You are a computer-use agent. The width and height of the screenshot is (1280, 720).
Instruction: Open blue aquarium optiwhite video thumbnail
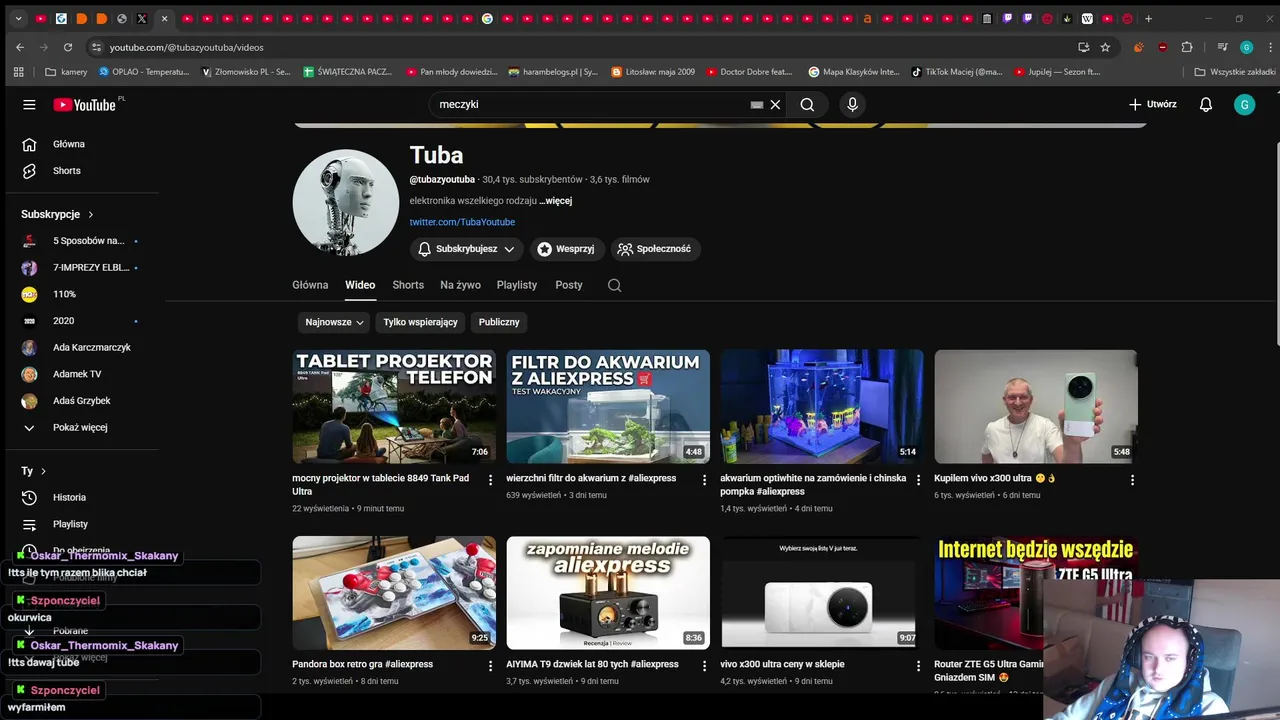coord(822,406)
